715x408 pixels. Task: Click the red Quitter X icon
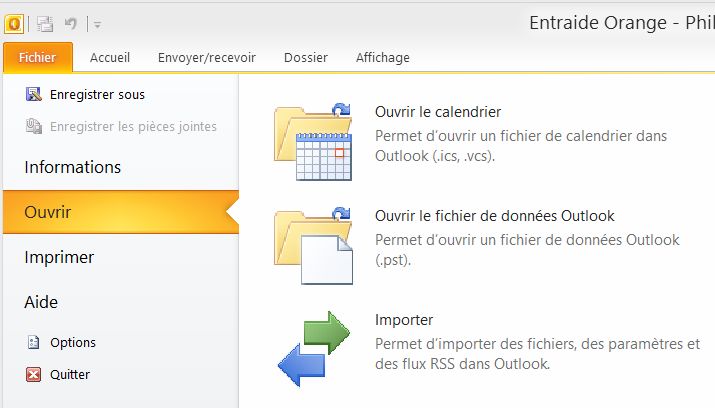click(x=33, y=375)
